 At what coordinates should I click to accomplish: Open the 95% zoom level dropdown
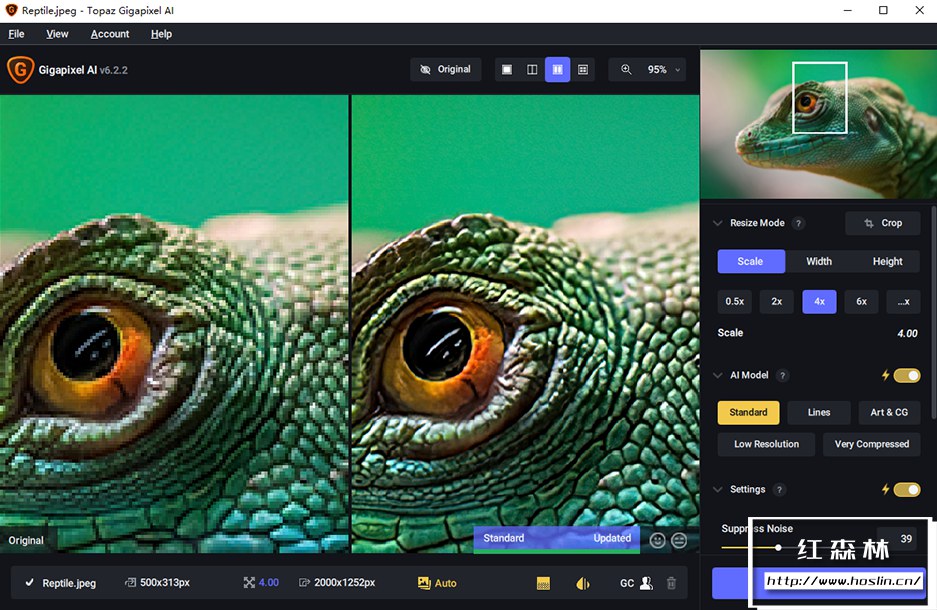click(663, 69)
